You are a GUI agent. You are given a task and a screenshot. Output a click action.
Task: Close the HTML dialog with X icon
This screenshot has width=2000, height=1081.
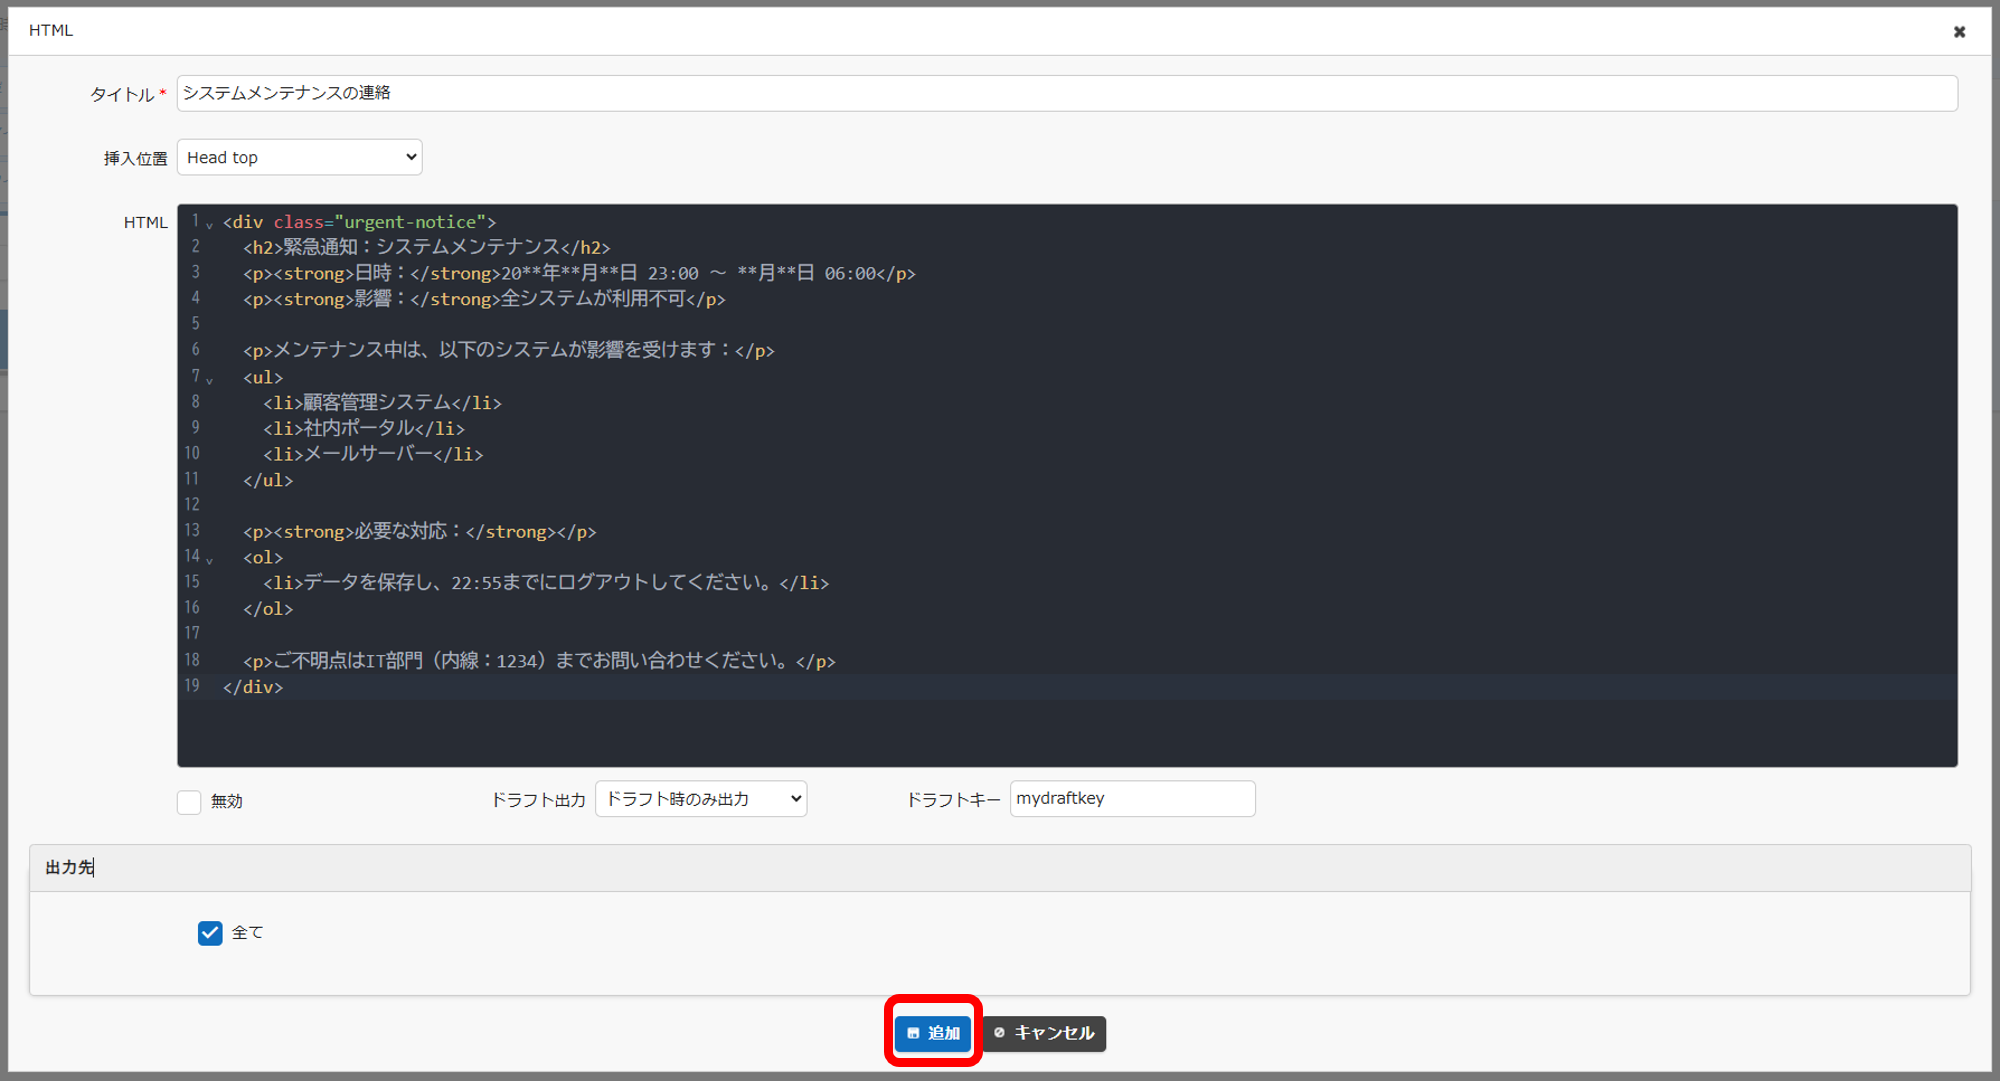tap(1959, 32)
